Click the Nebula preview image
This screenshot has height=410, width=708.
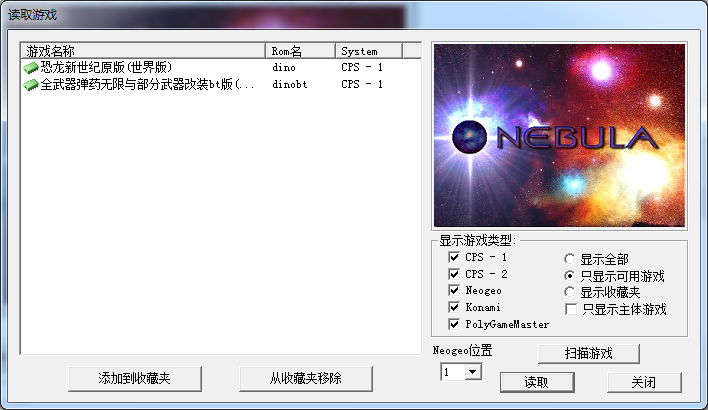pos(559,135)
